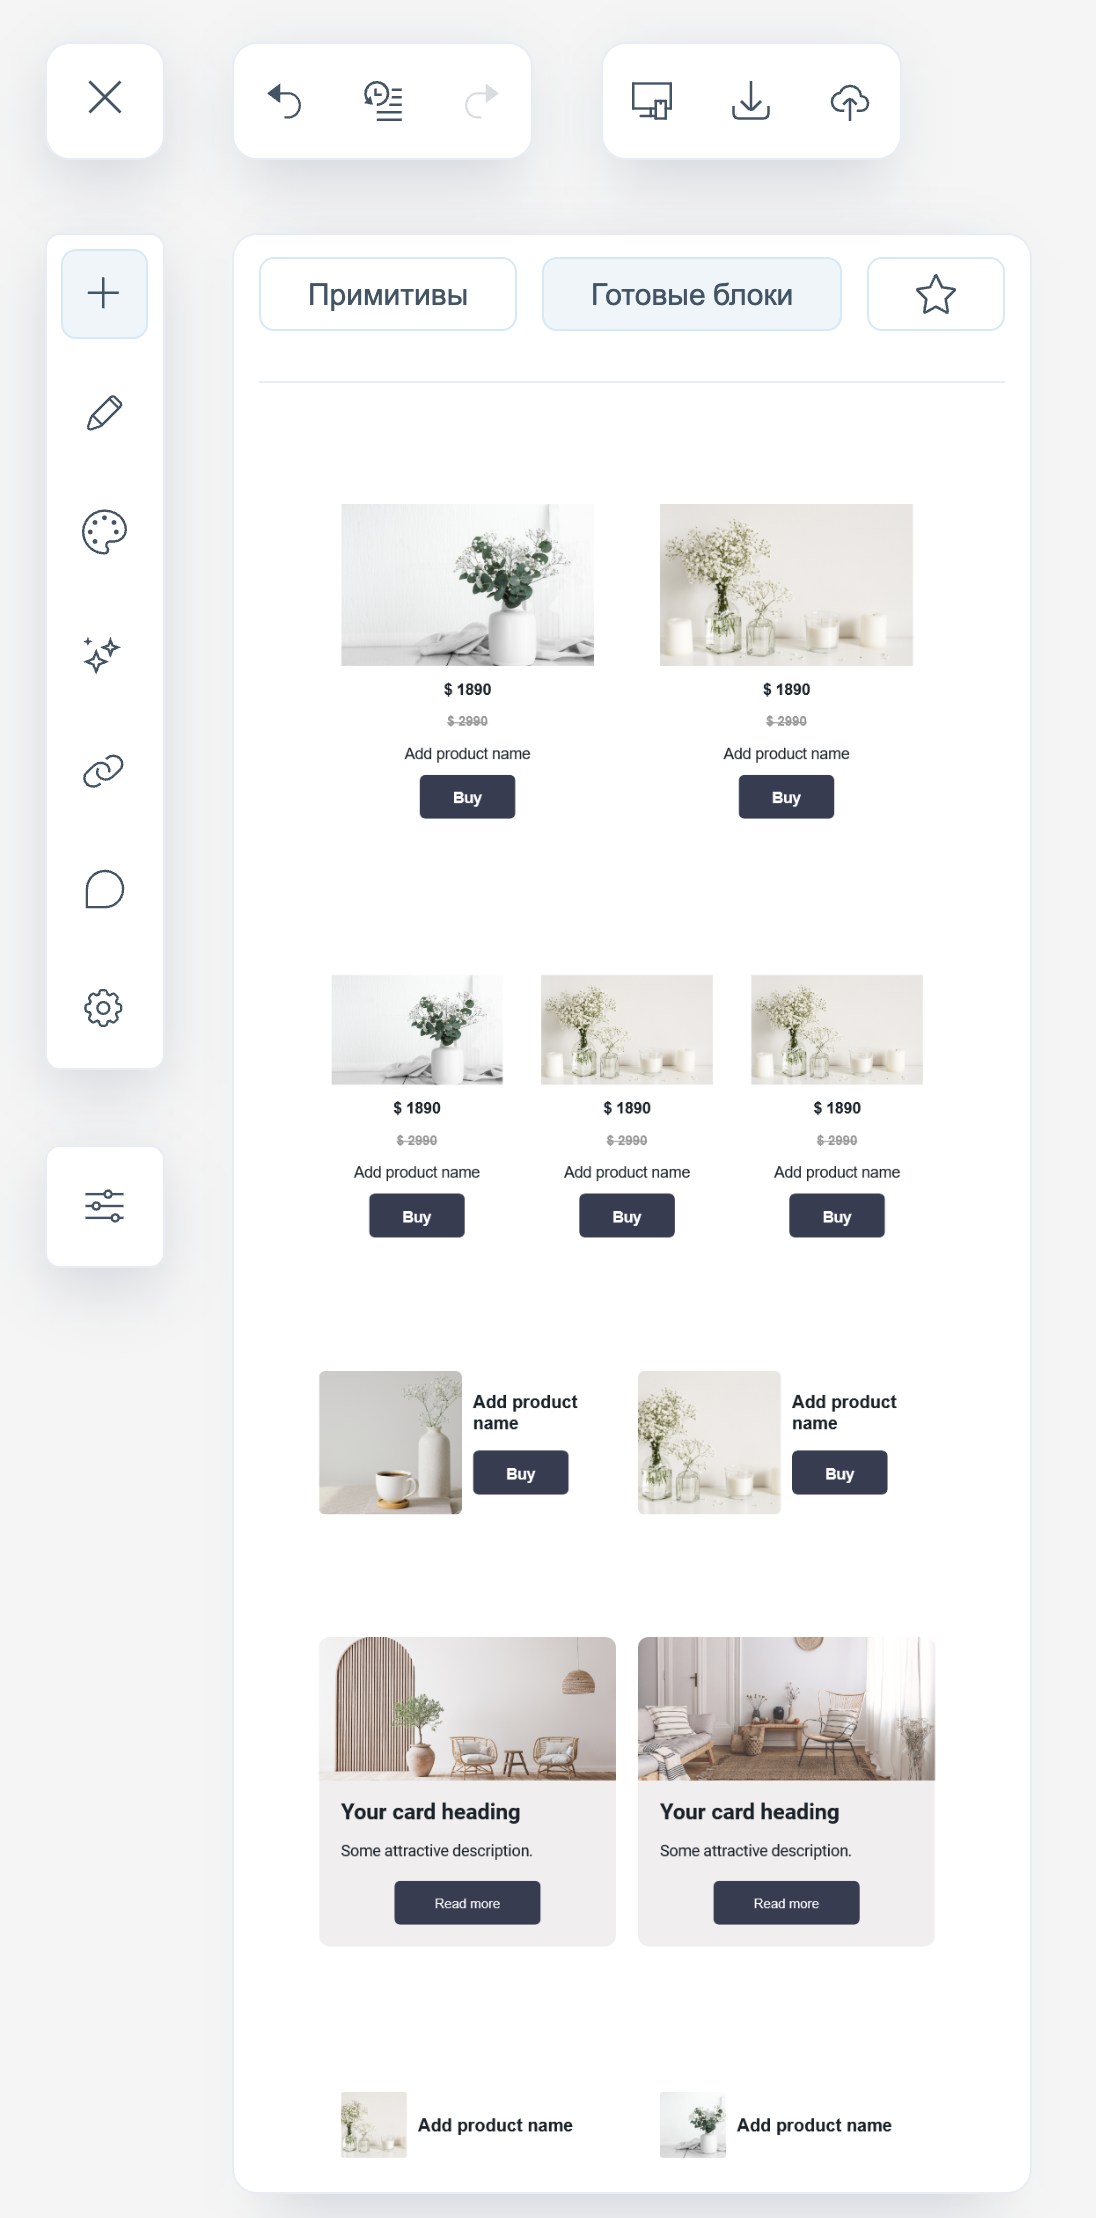Open the star favorites tab

[936, 294]
